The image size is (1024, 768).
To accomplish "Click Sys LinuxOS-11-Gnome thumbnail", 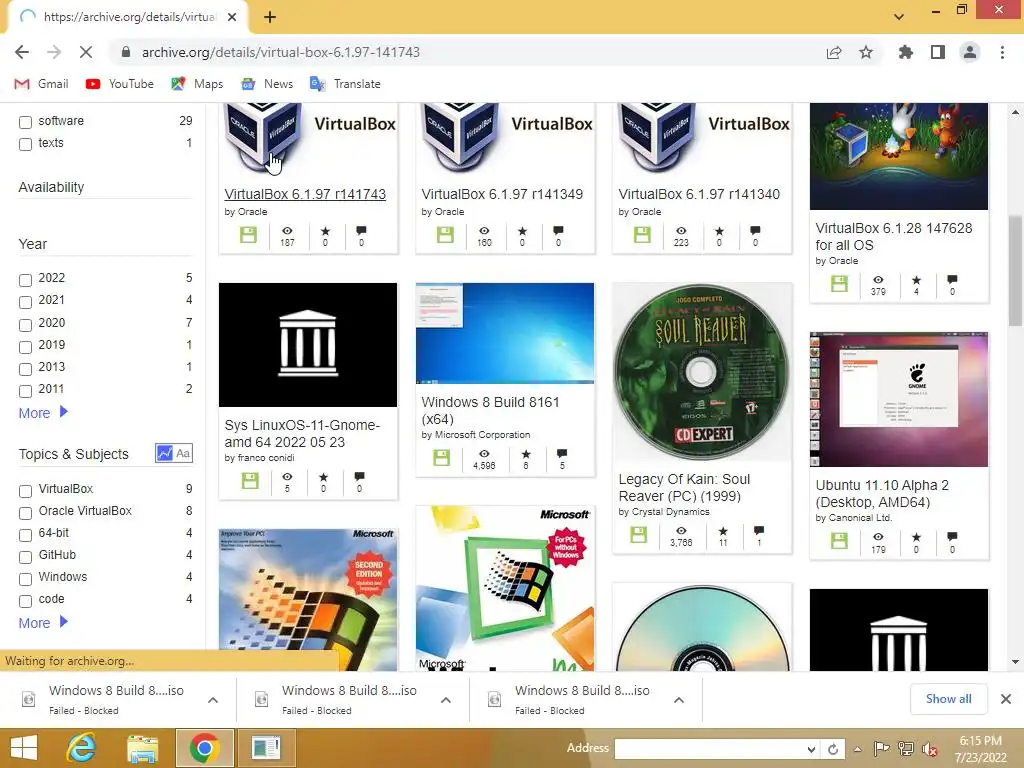I will pyautogui.click(x=308, y=345).
